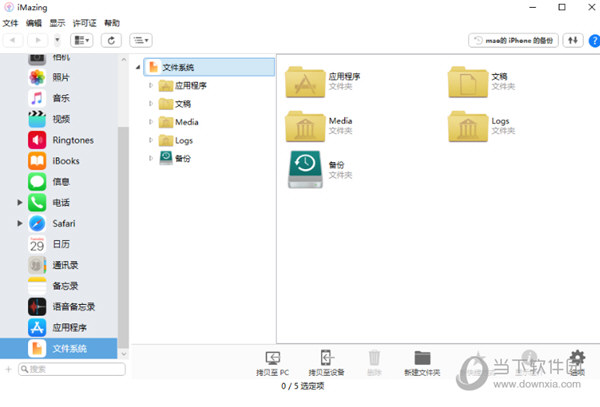
Task: Open the list options dropdown
Action: coord(141,40)
